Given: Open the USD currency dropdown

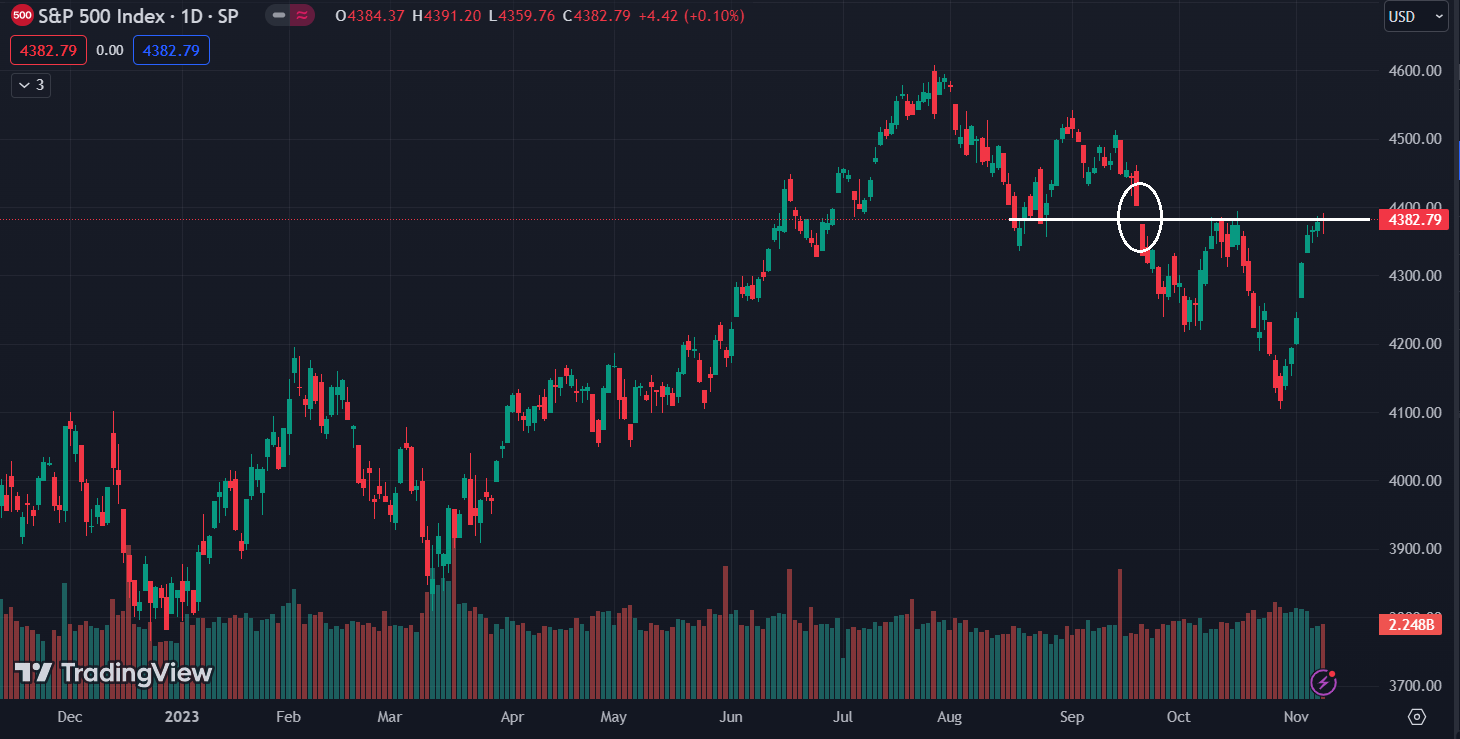Looking at the screenshot, I should [x=1416, y=16].
